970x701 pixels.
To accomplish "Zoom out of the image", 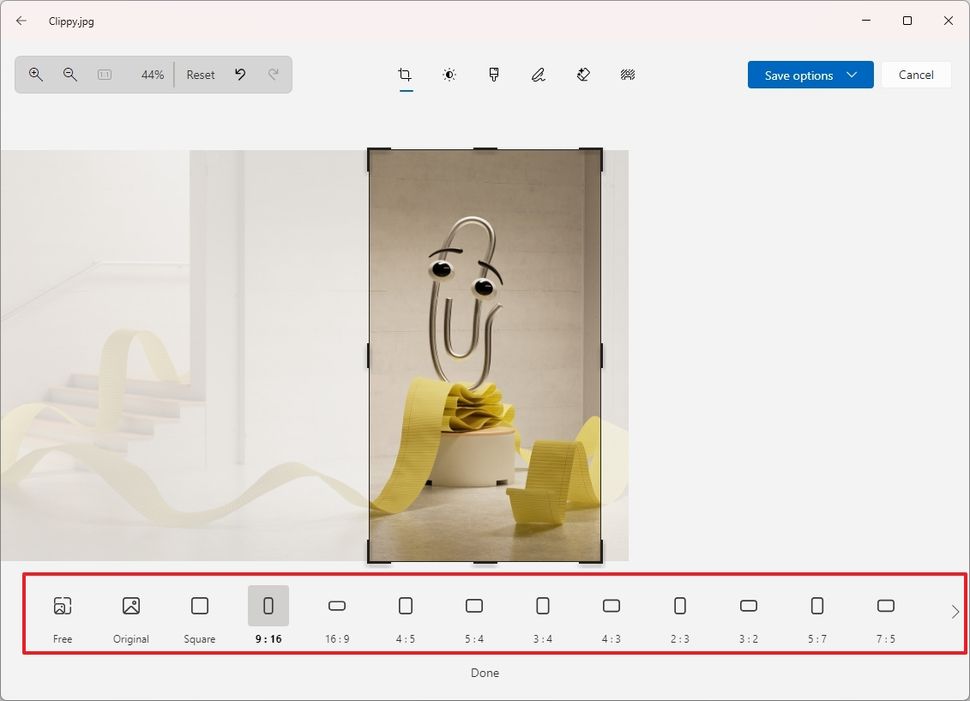I will [x=69, y=74].
